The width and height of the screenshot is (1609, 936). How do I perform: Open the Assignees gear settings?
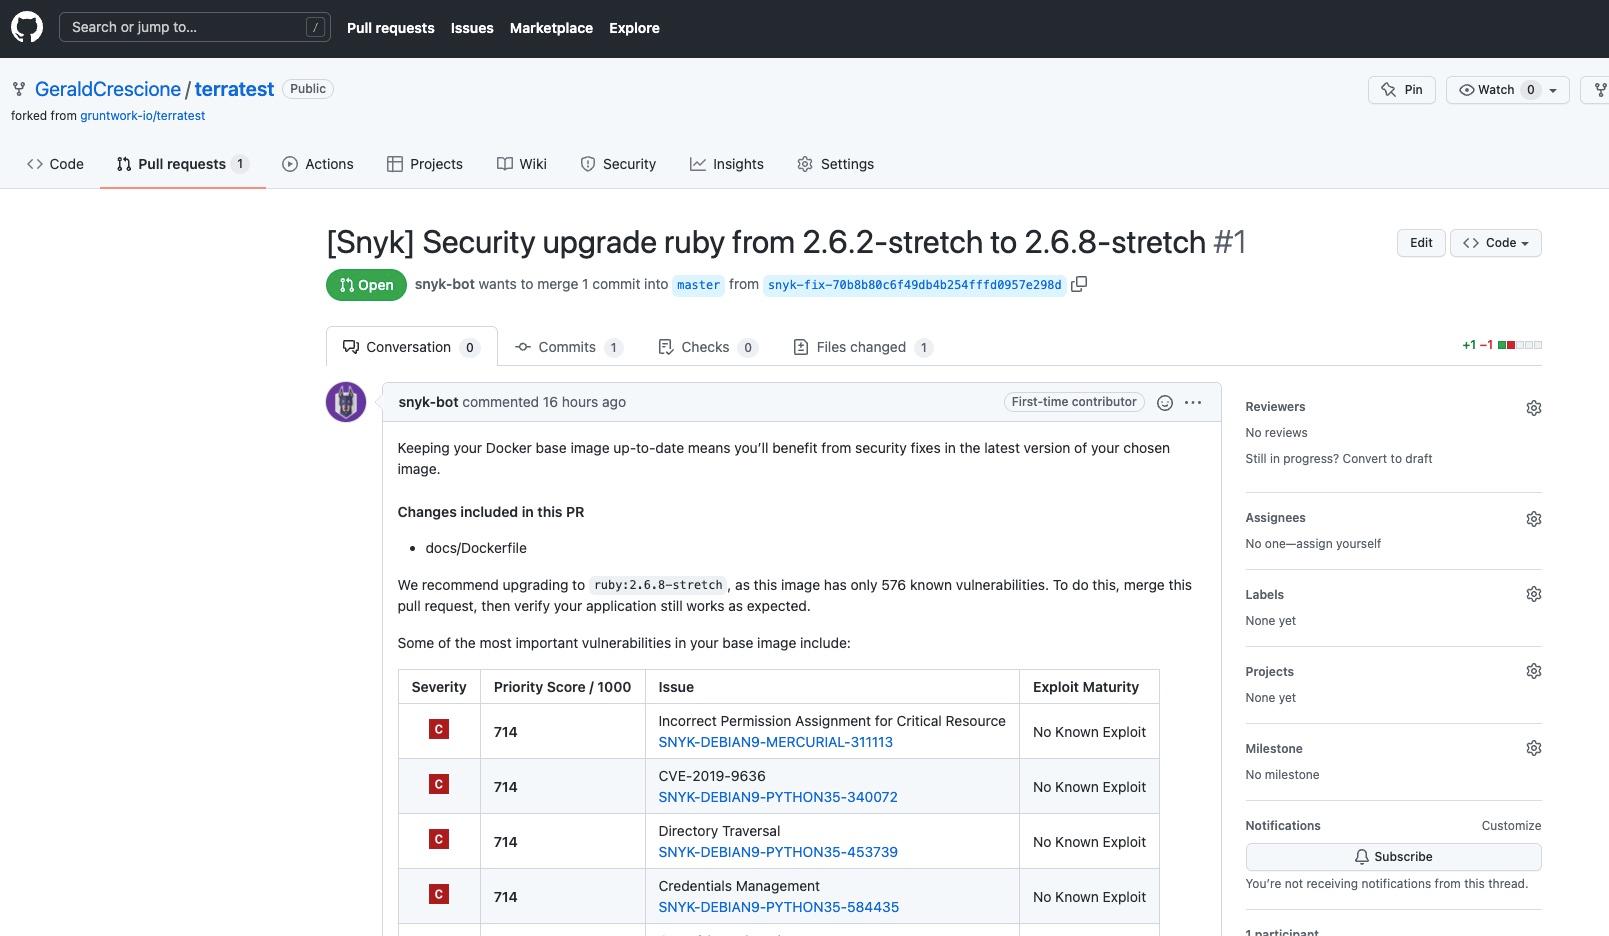pos(1534,519)
